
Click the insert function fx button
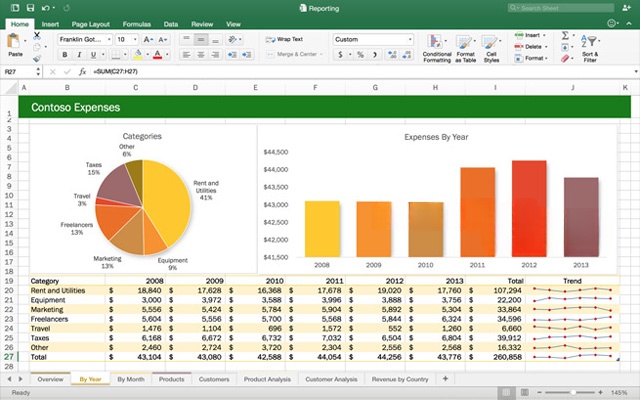[82, 72]
